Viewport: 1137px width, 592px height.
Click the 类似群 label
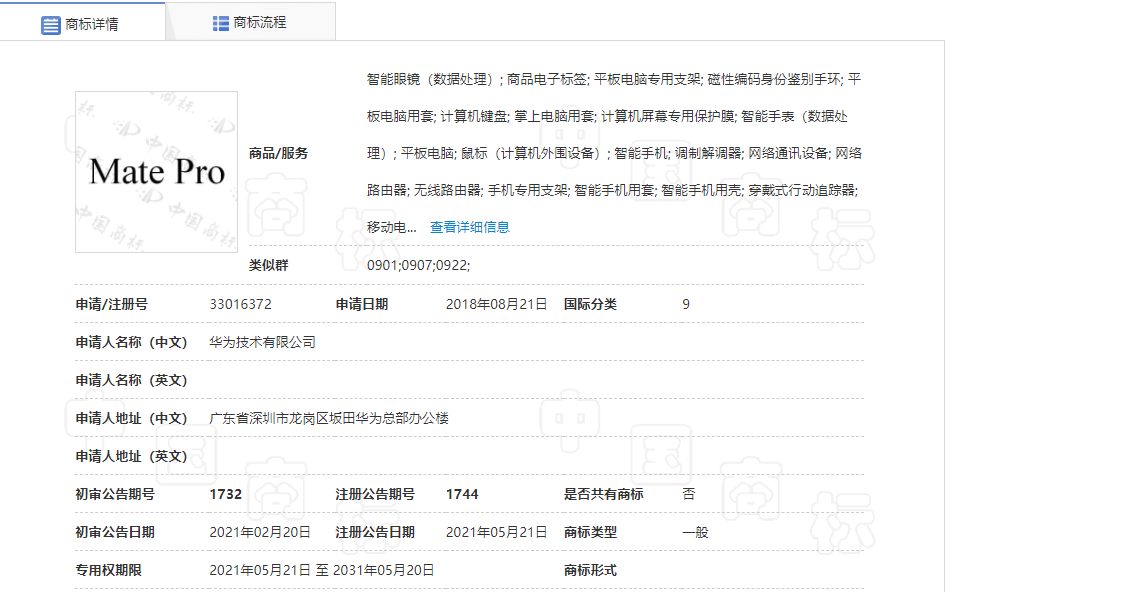pyautogui.click(x=268, y=266)
